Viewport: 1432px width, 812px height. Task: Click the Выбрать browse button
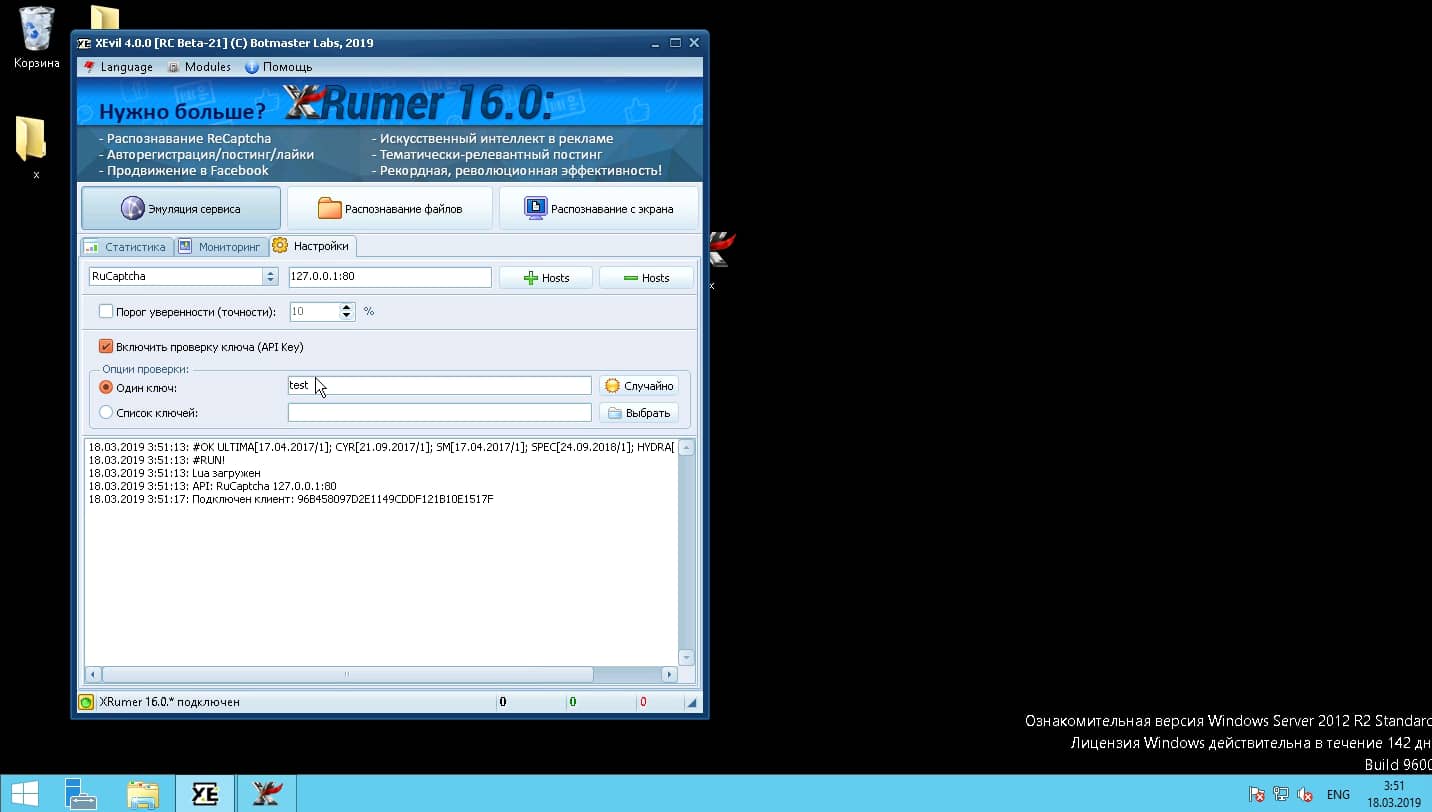point(640,412)
